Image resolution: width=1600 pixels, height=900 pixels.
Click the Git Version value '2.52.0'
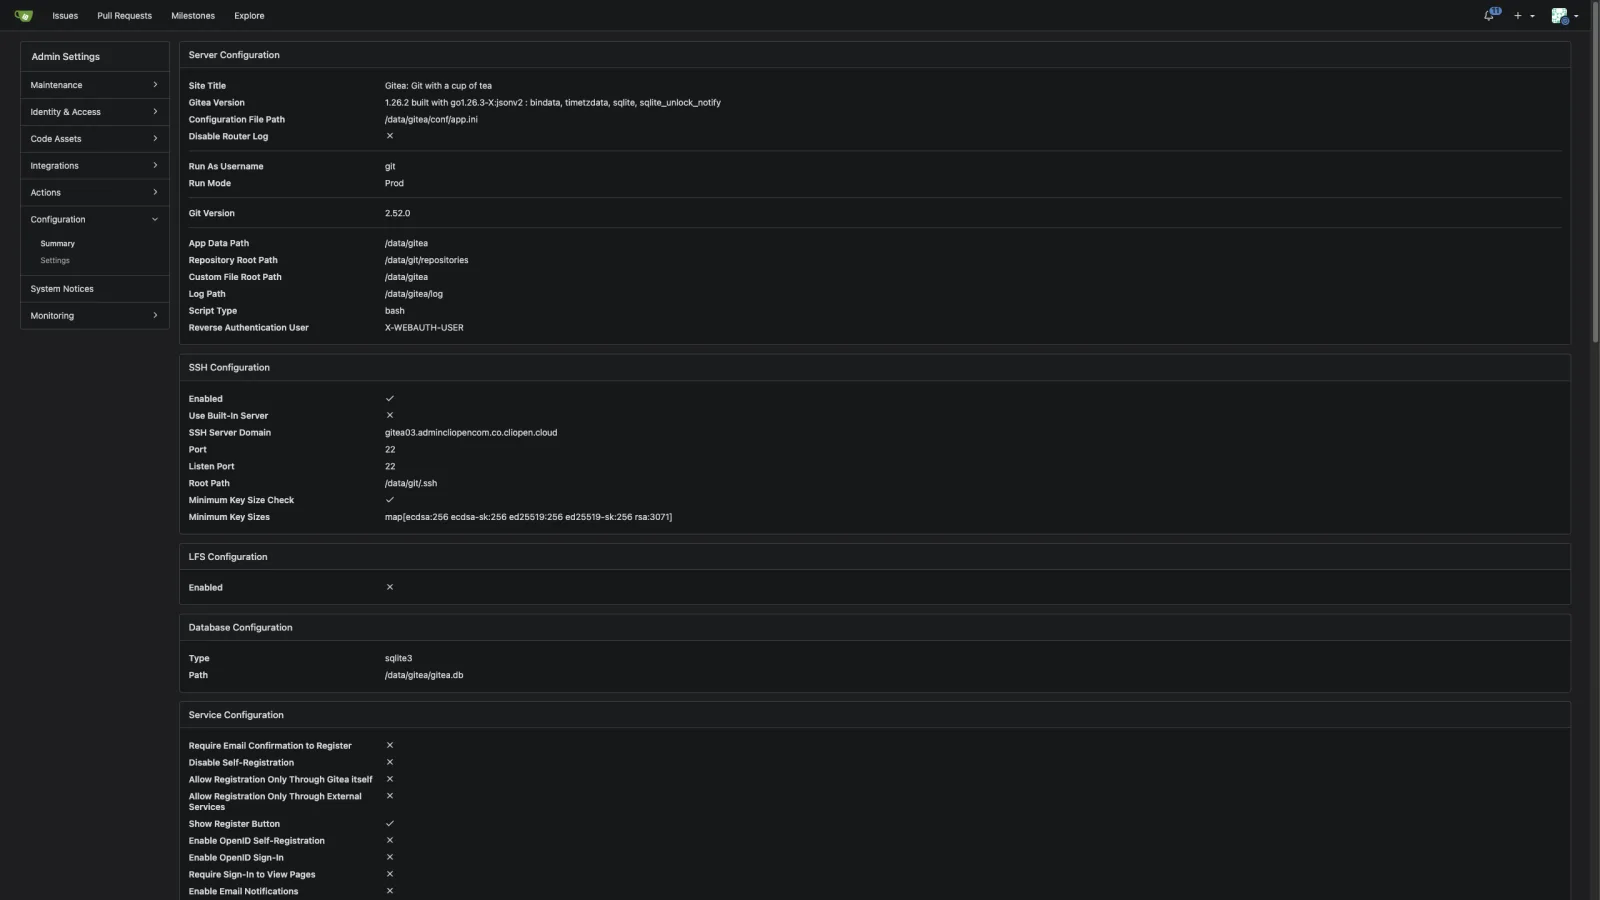click(x=397, y=214)
